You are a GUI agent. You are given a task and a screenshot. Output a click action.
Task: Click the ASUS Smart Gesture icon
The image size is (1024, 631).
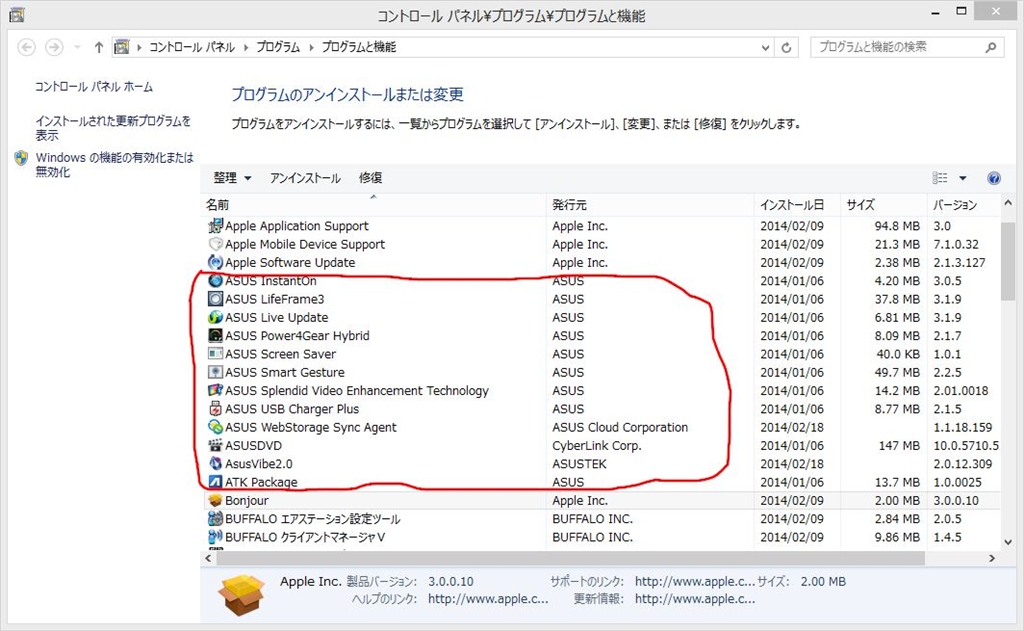point(215,372)
